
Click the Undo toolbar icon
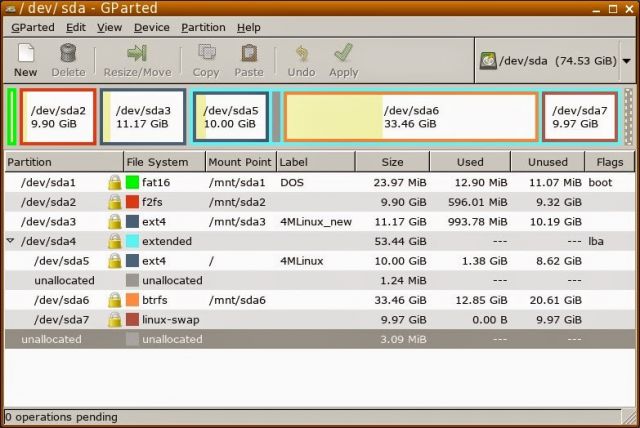tap(302, 53)
